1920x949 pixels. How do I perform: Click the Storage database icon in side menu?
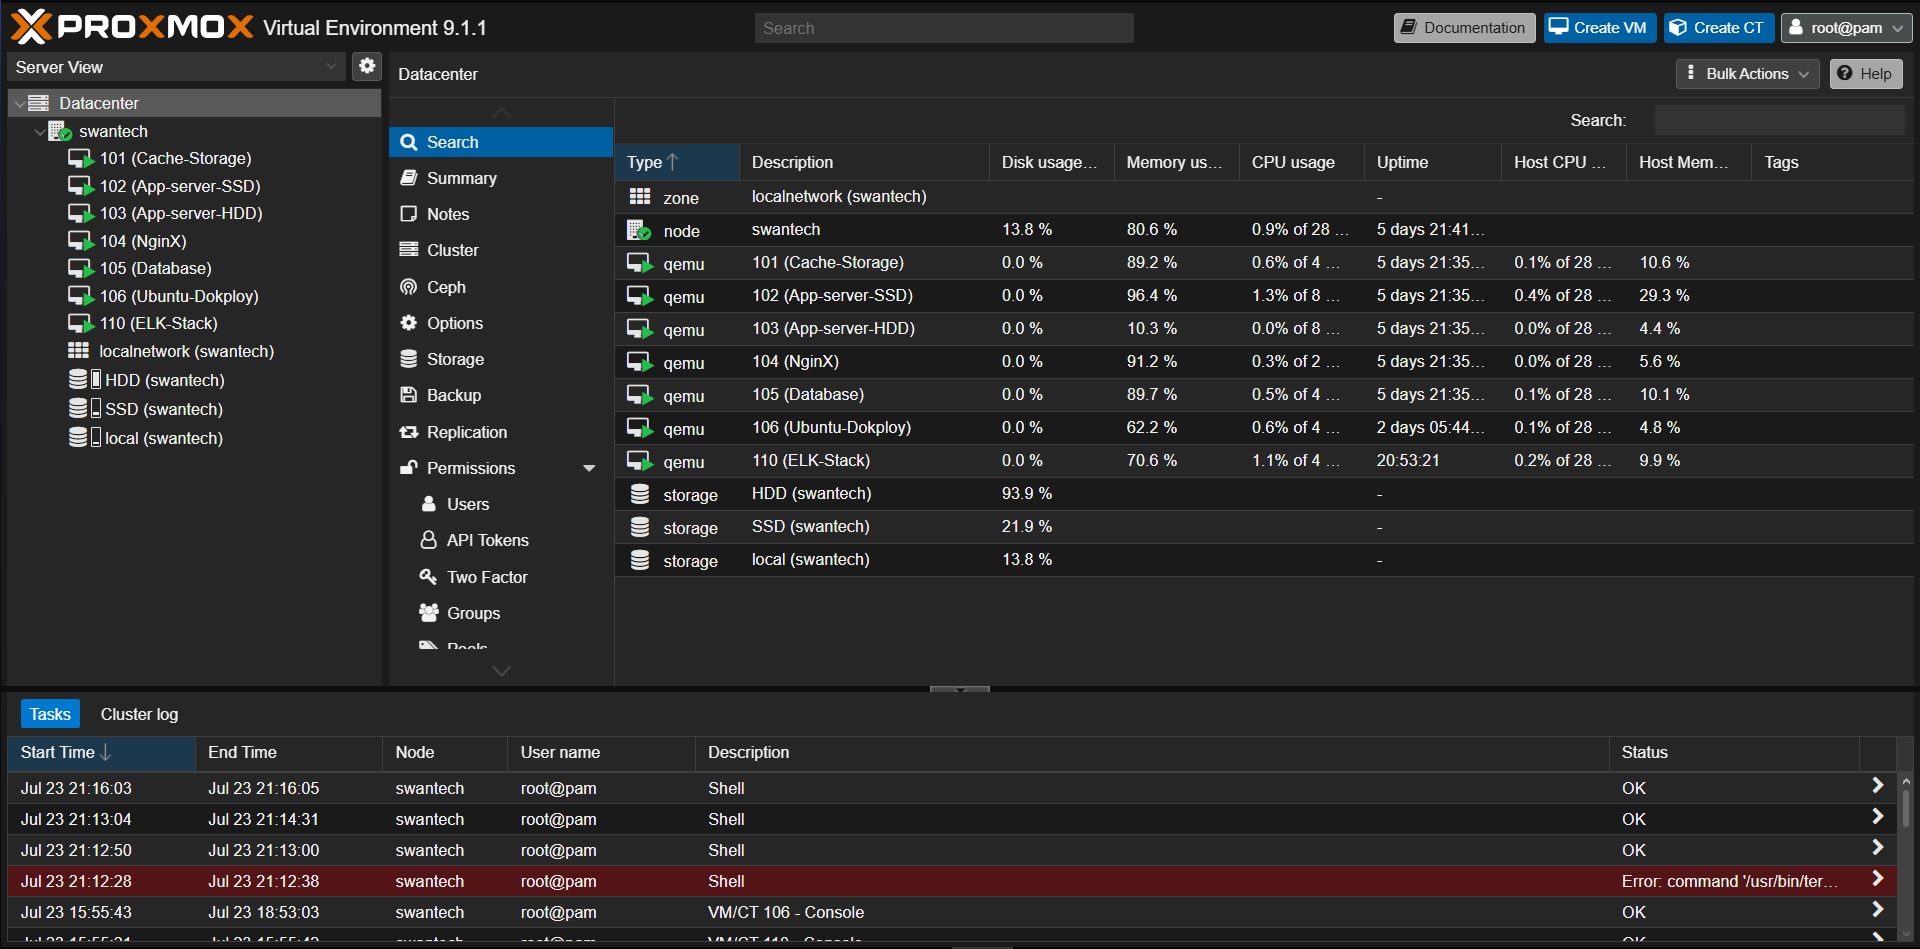408,359
